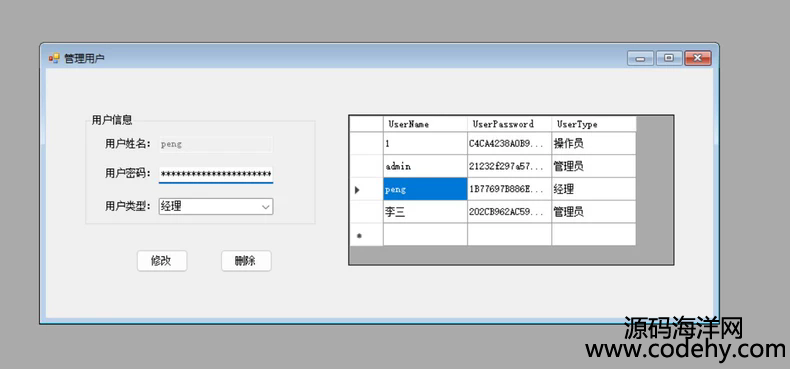Image resolution: width=790 pixels, height=369 pixels.
Task: Click the 管理用户 window title icon
Action: point(54,58)
